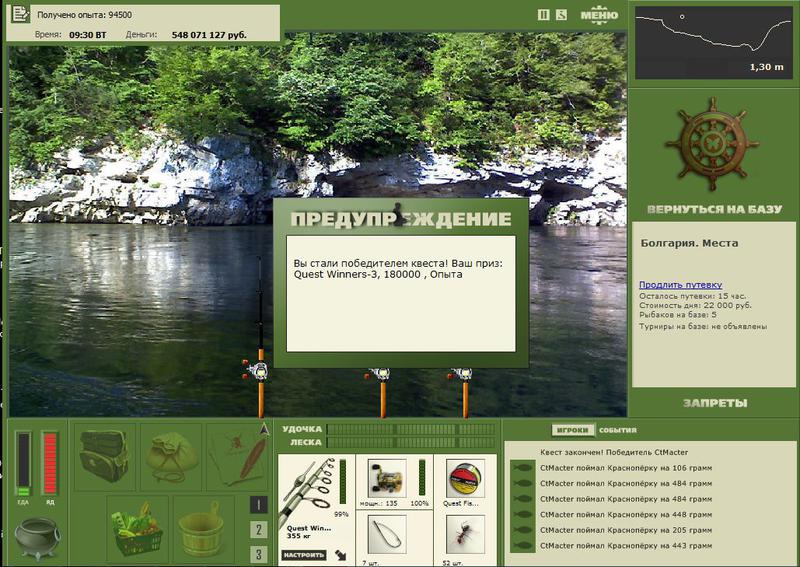
Task: Click the money value 548 071 127 руб.
Action: click(209, 35)
